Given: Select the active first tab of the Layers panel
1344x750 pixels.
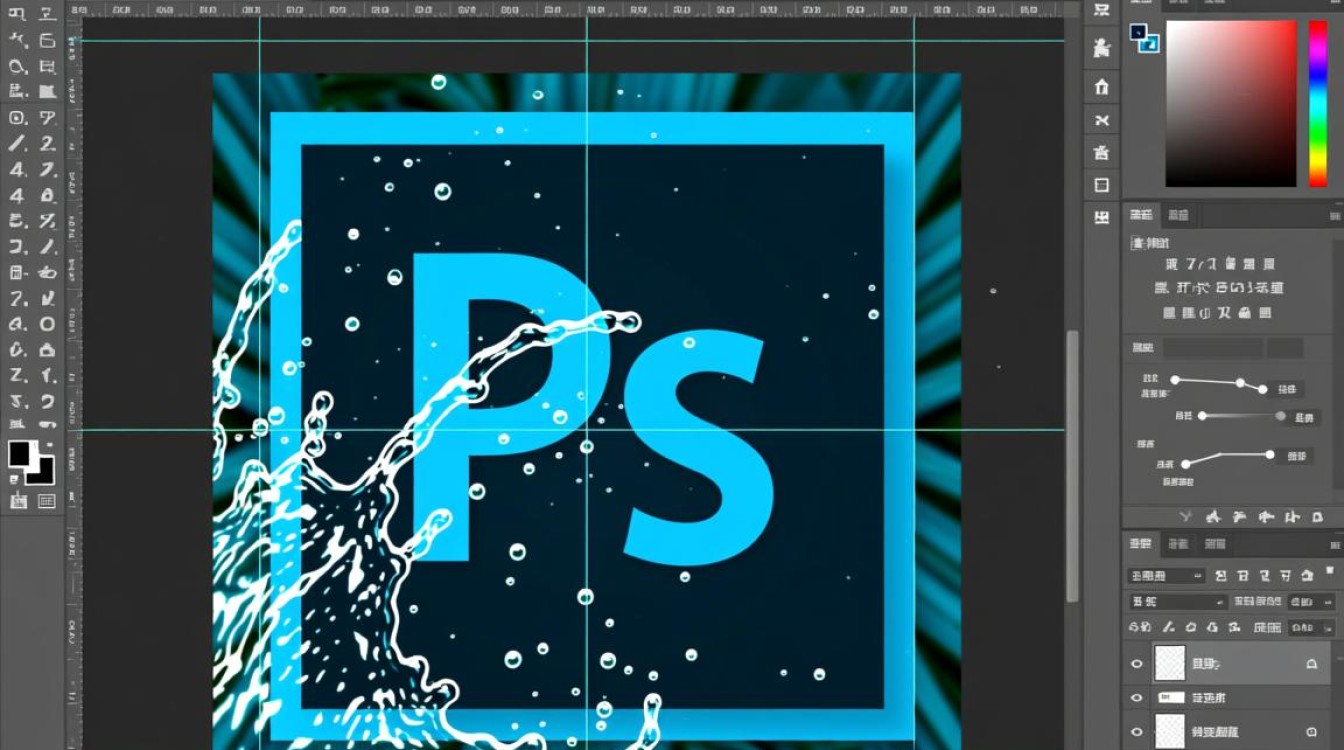Looking at the screenshot, I should pos(1140,545).
